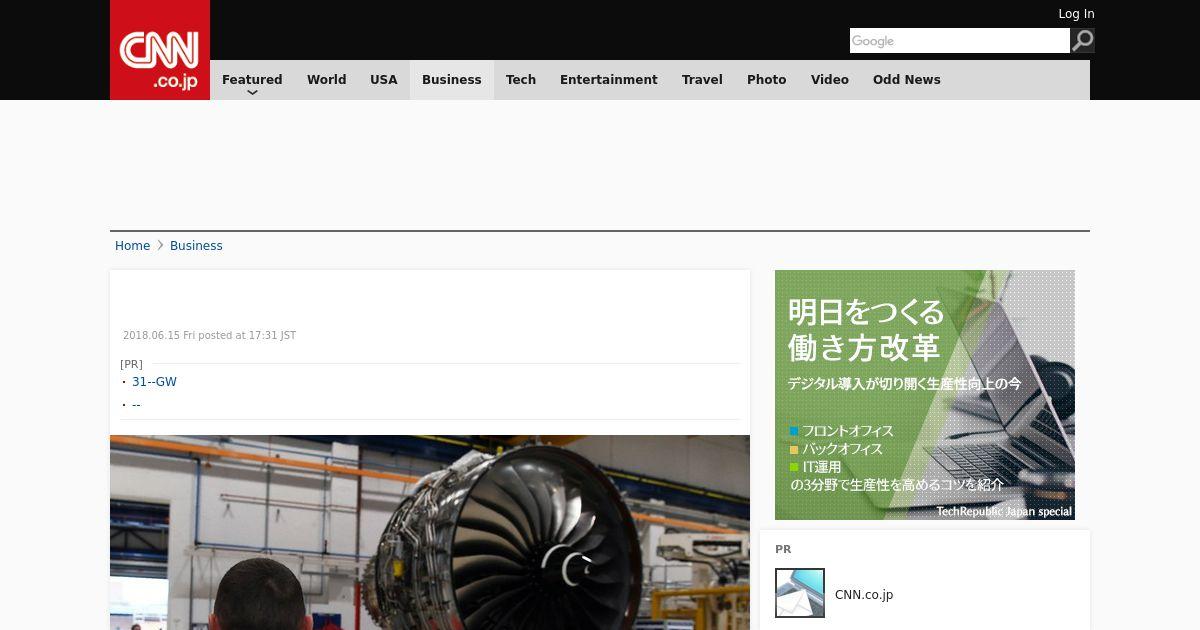Screen dimensions: 1200x630
Task: Expand the Featured menu chevron
Action: [252, 92]
